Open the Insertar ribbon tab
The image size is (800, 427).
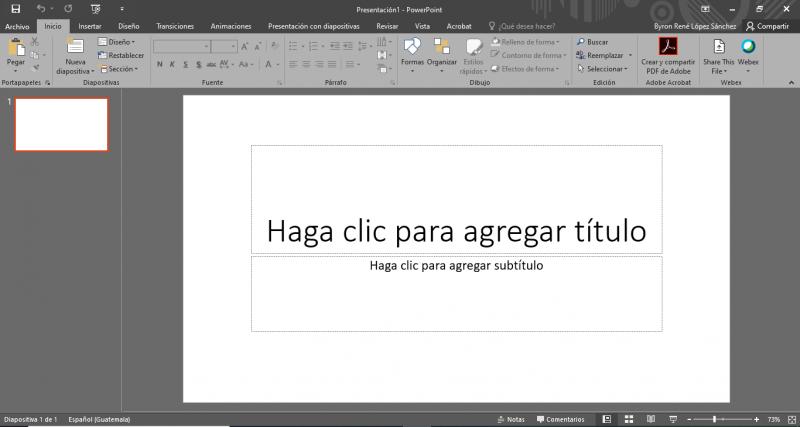coord(89,26)
